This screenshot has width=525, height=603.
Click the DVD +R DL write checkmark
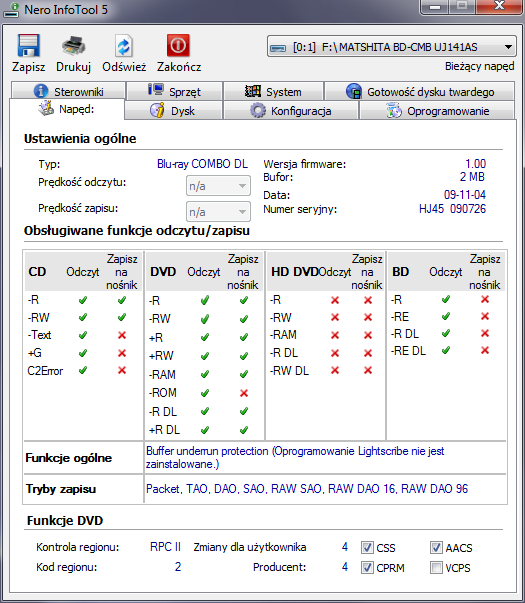point(244,430)
